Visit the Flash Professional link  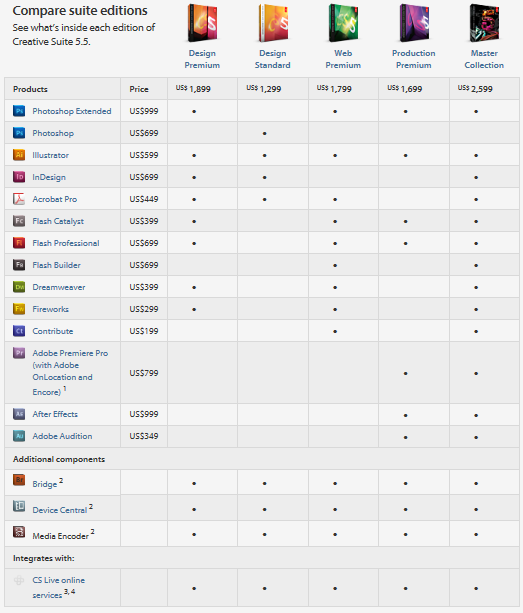click(x=66, y=243)
